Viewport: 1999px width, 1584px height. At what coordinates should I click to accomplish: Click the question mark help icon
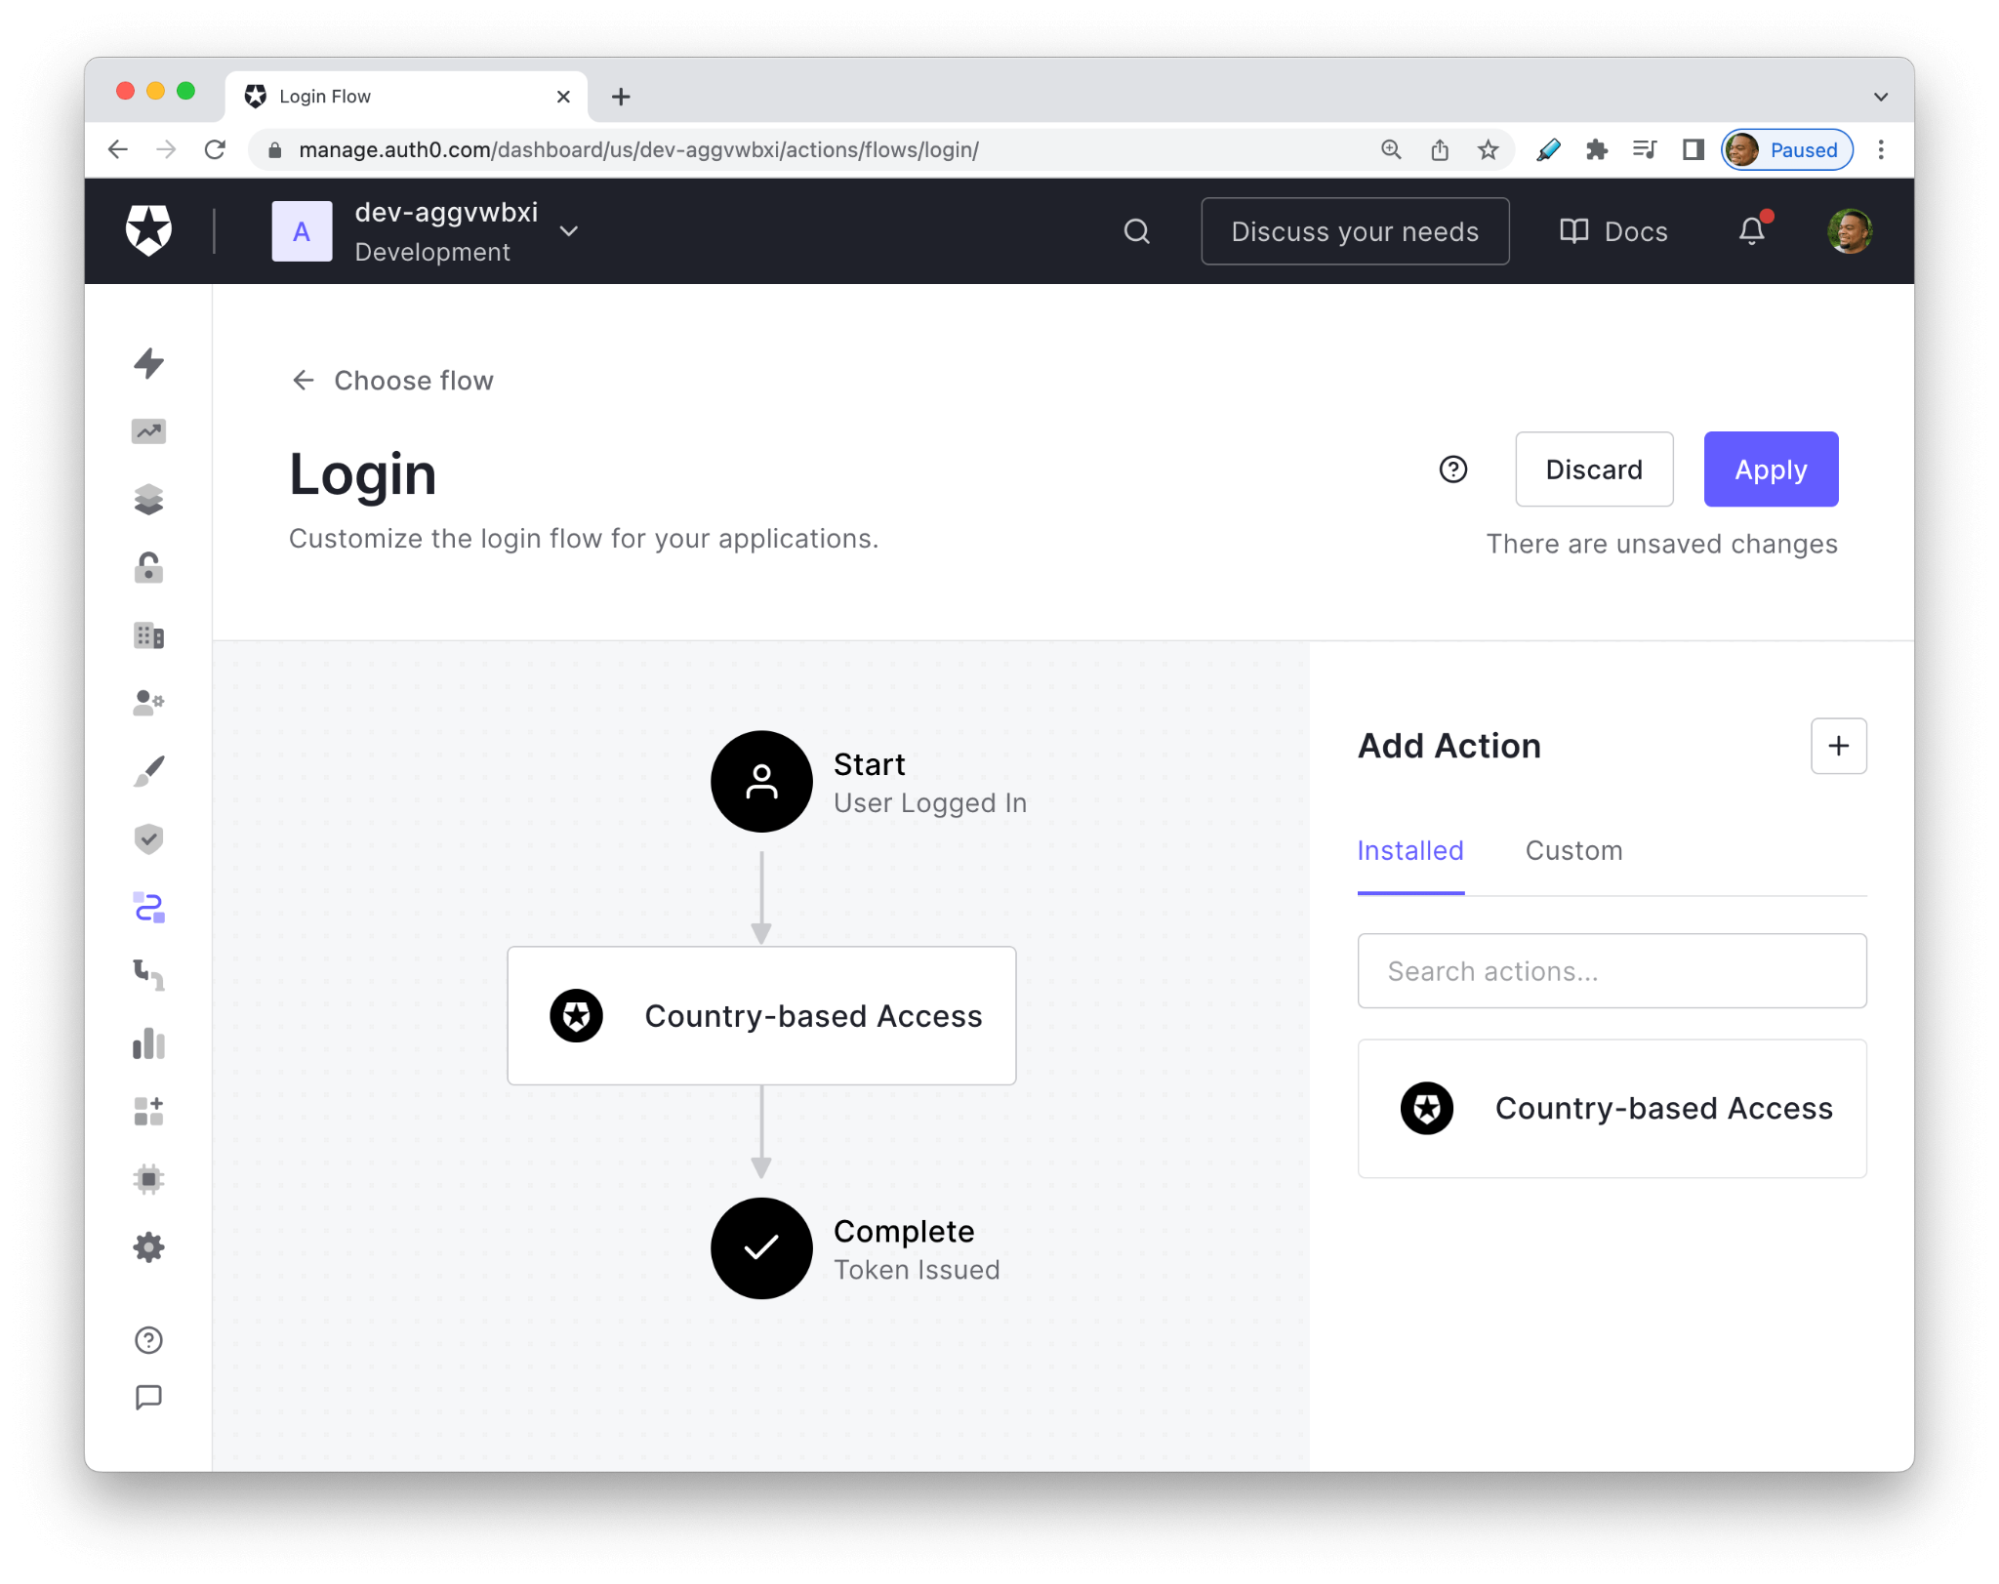coord(1454,469)
